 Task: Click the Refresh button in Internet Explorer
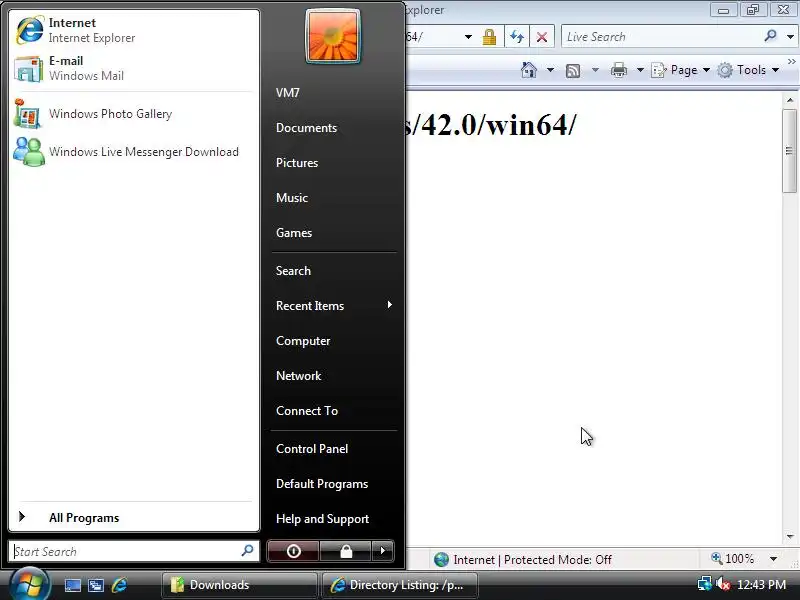[x=517, y=37]
